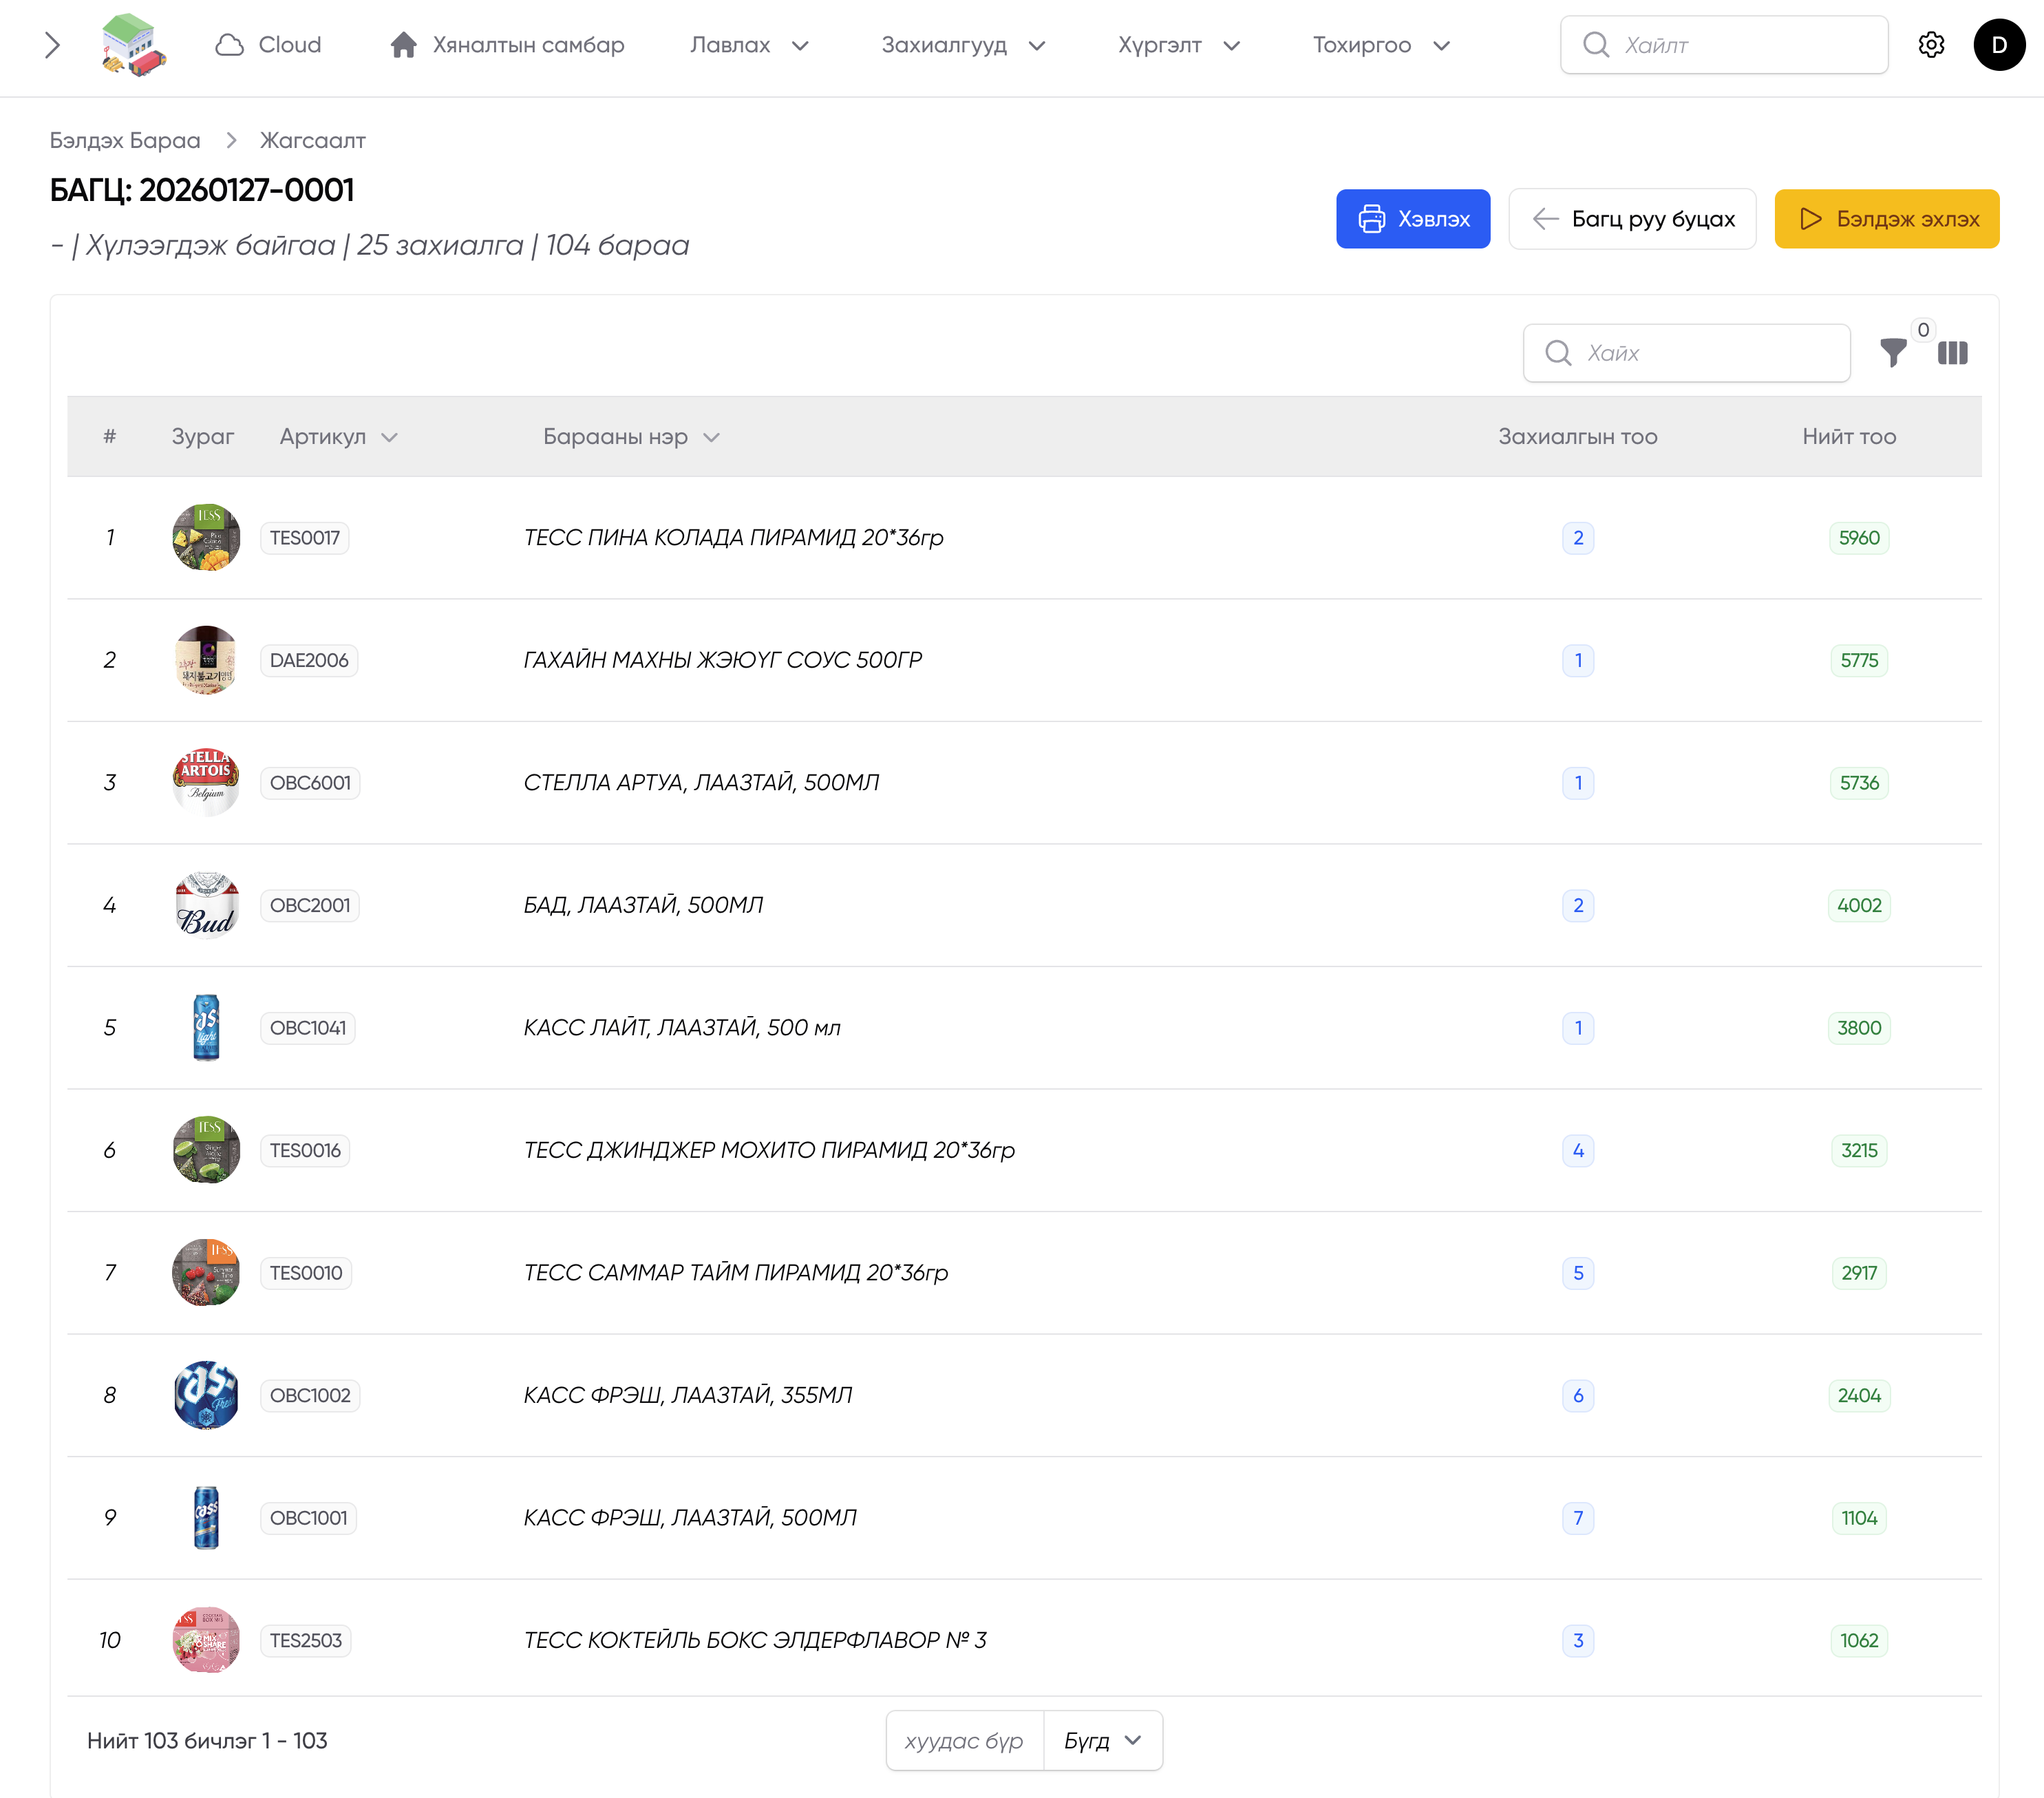Click Багц руу буцах button
Image resolution: width=2044 pixels, height=1798 pixels.
(1632, 219)
